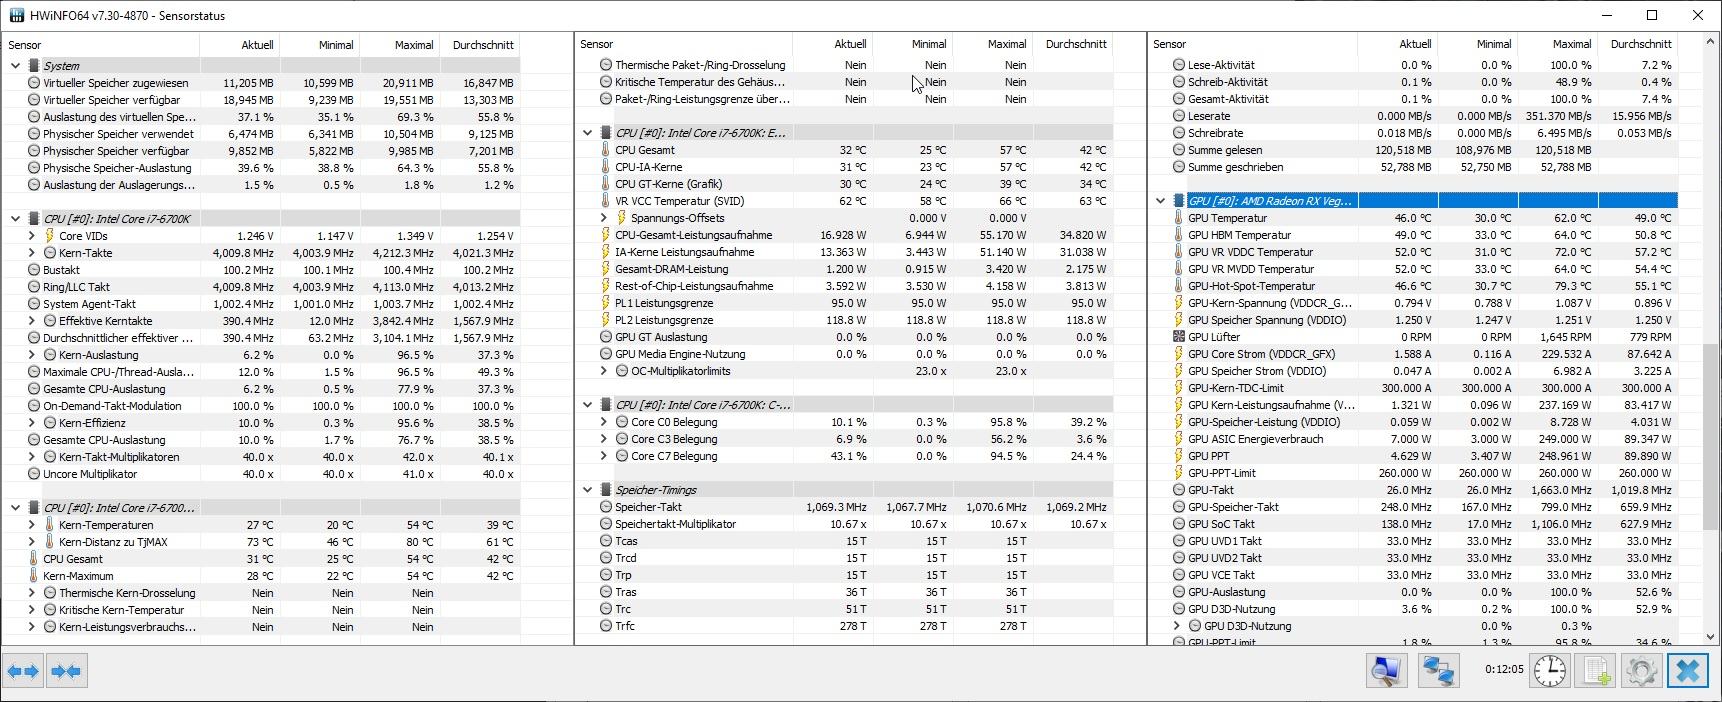Click the GPU Lüfter fan icon
This screenshot has width=1722, height=702.
pyautogui.click(x=1179, y=337)
